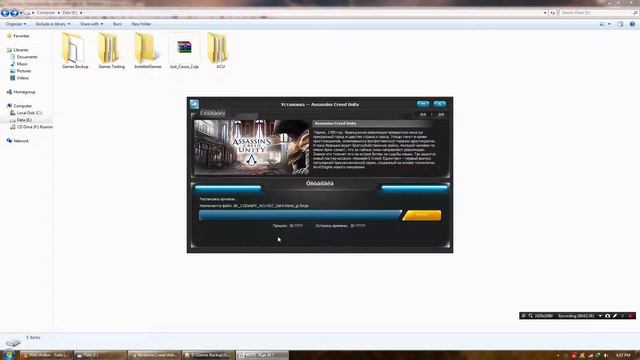Open the first taskbar application item
Image resolution: width=640 pixels, height=360 pixels.
coord(46,355)
